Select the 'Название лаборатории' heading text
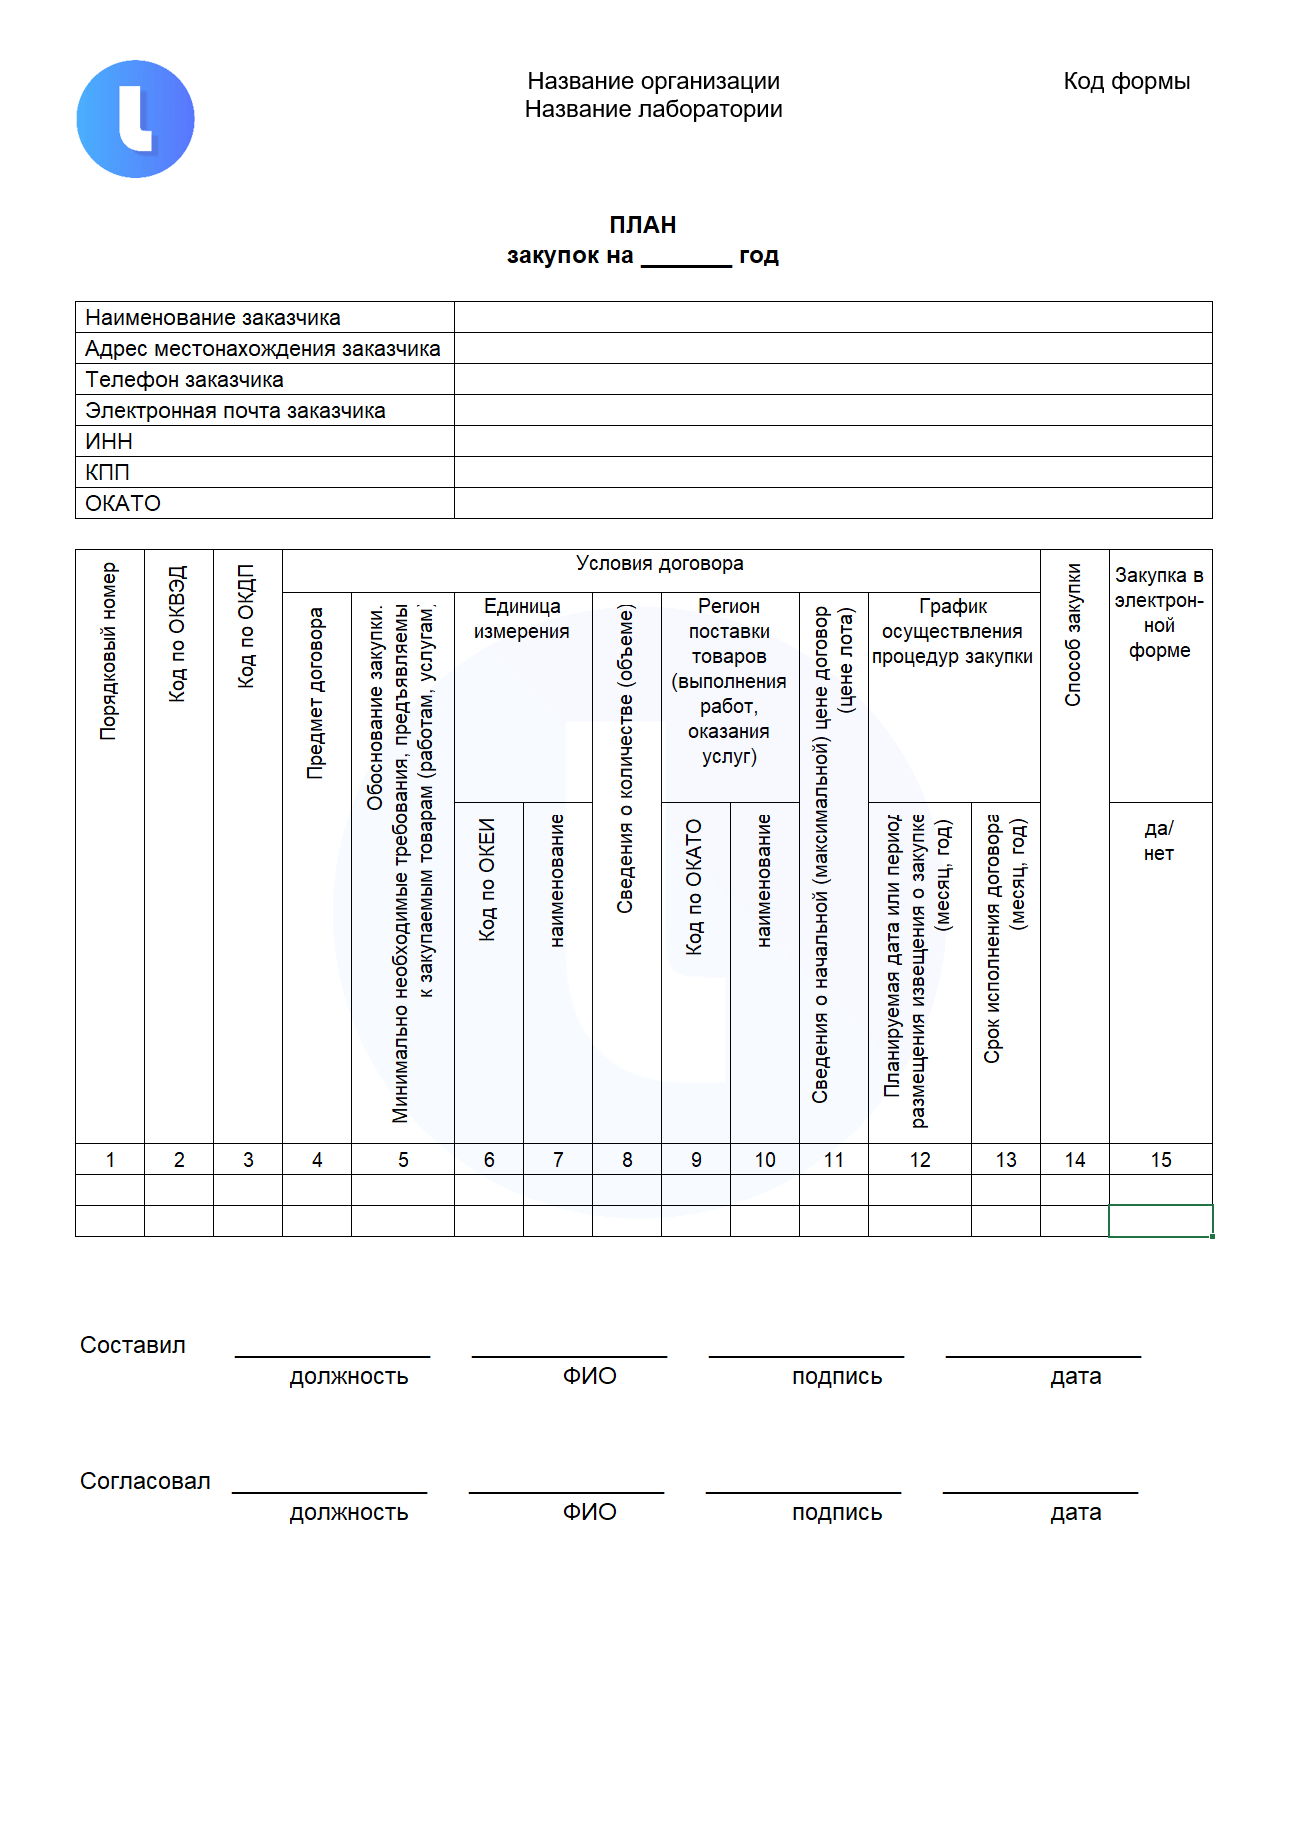Image resolution: width=1290 pixels, height=1824 pixels. [x=653, y=109]
